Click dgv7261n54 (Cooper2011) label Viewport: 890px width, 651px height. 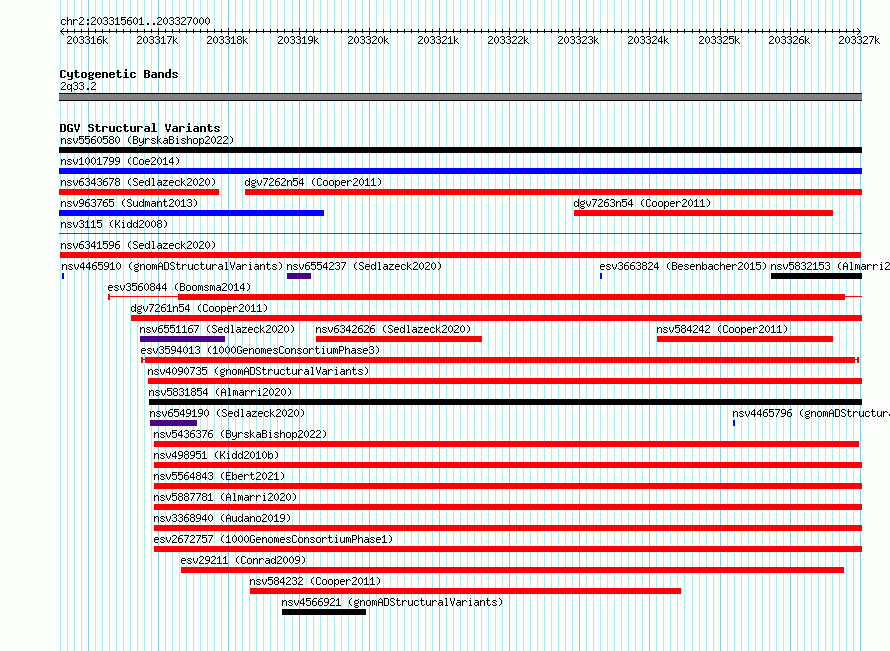click(x=199, y=308)
